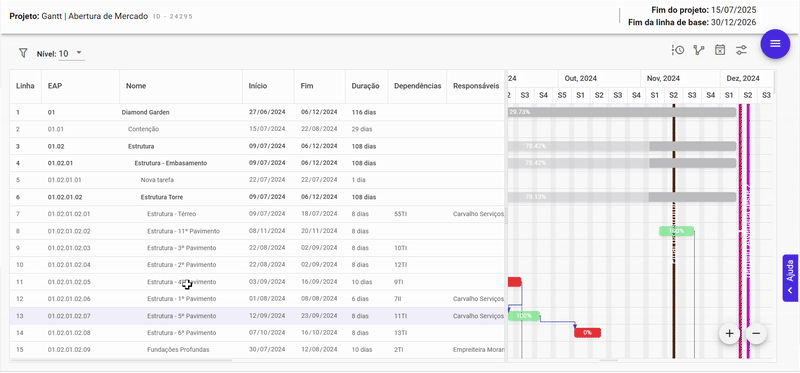Click the Início column header
Screen dimensions: 800x373
268,86
